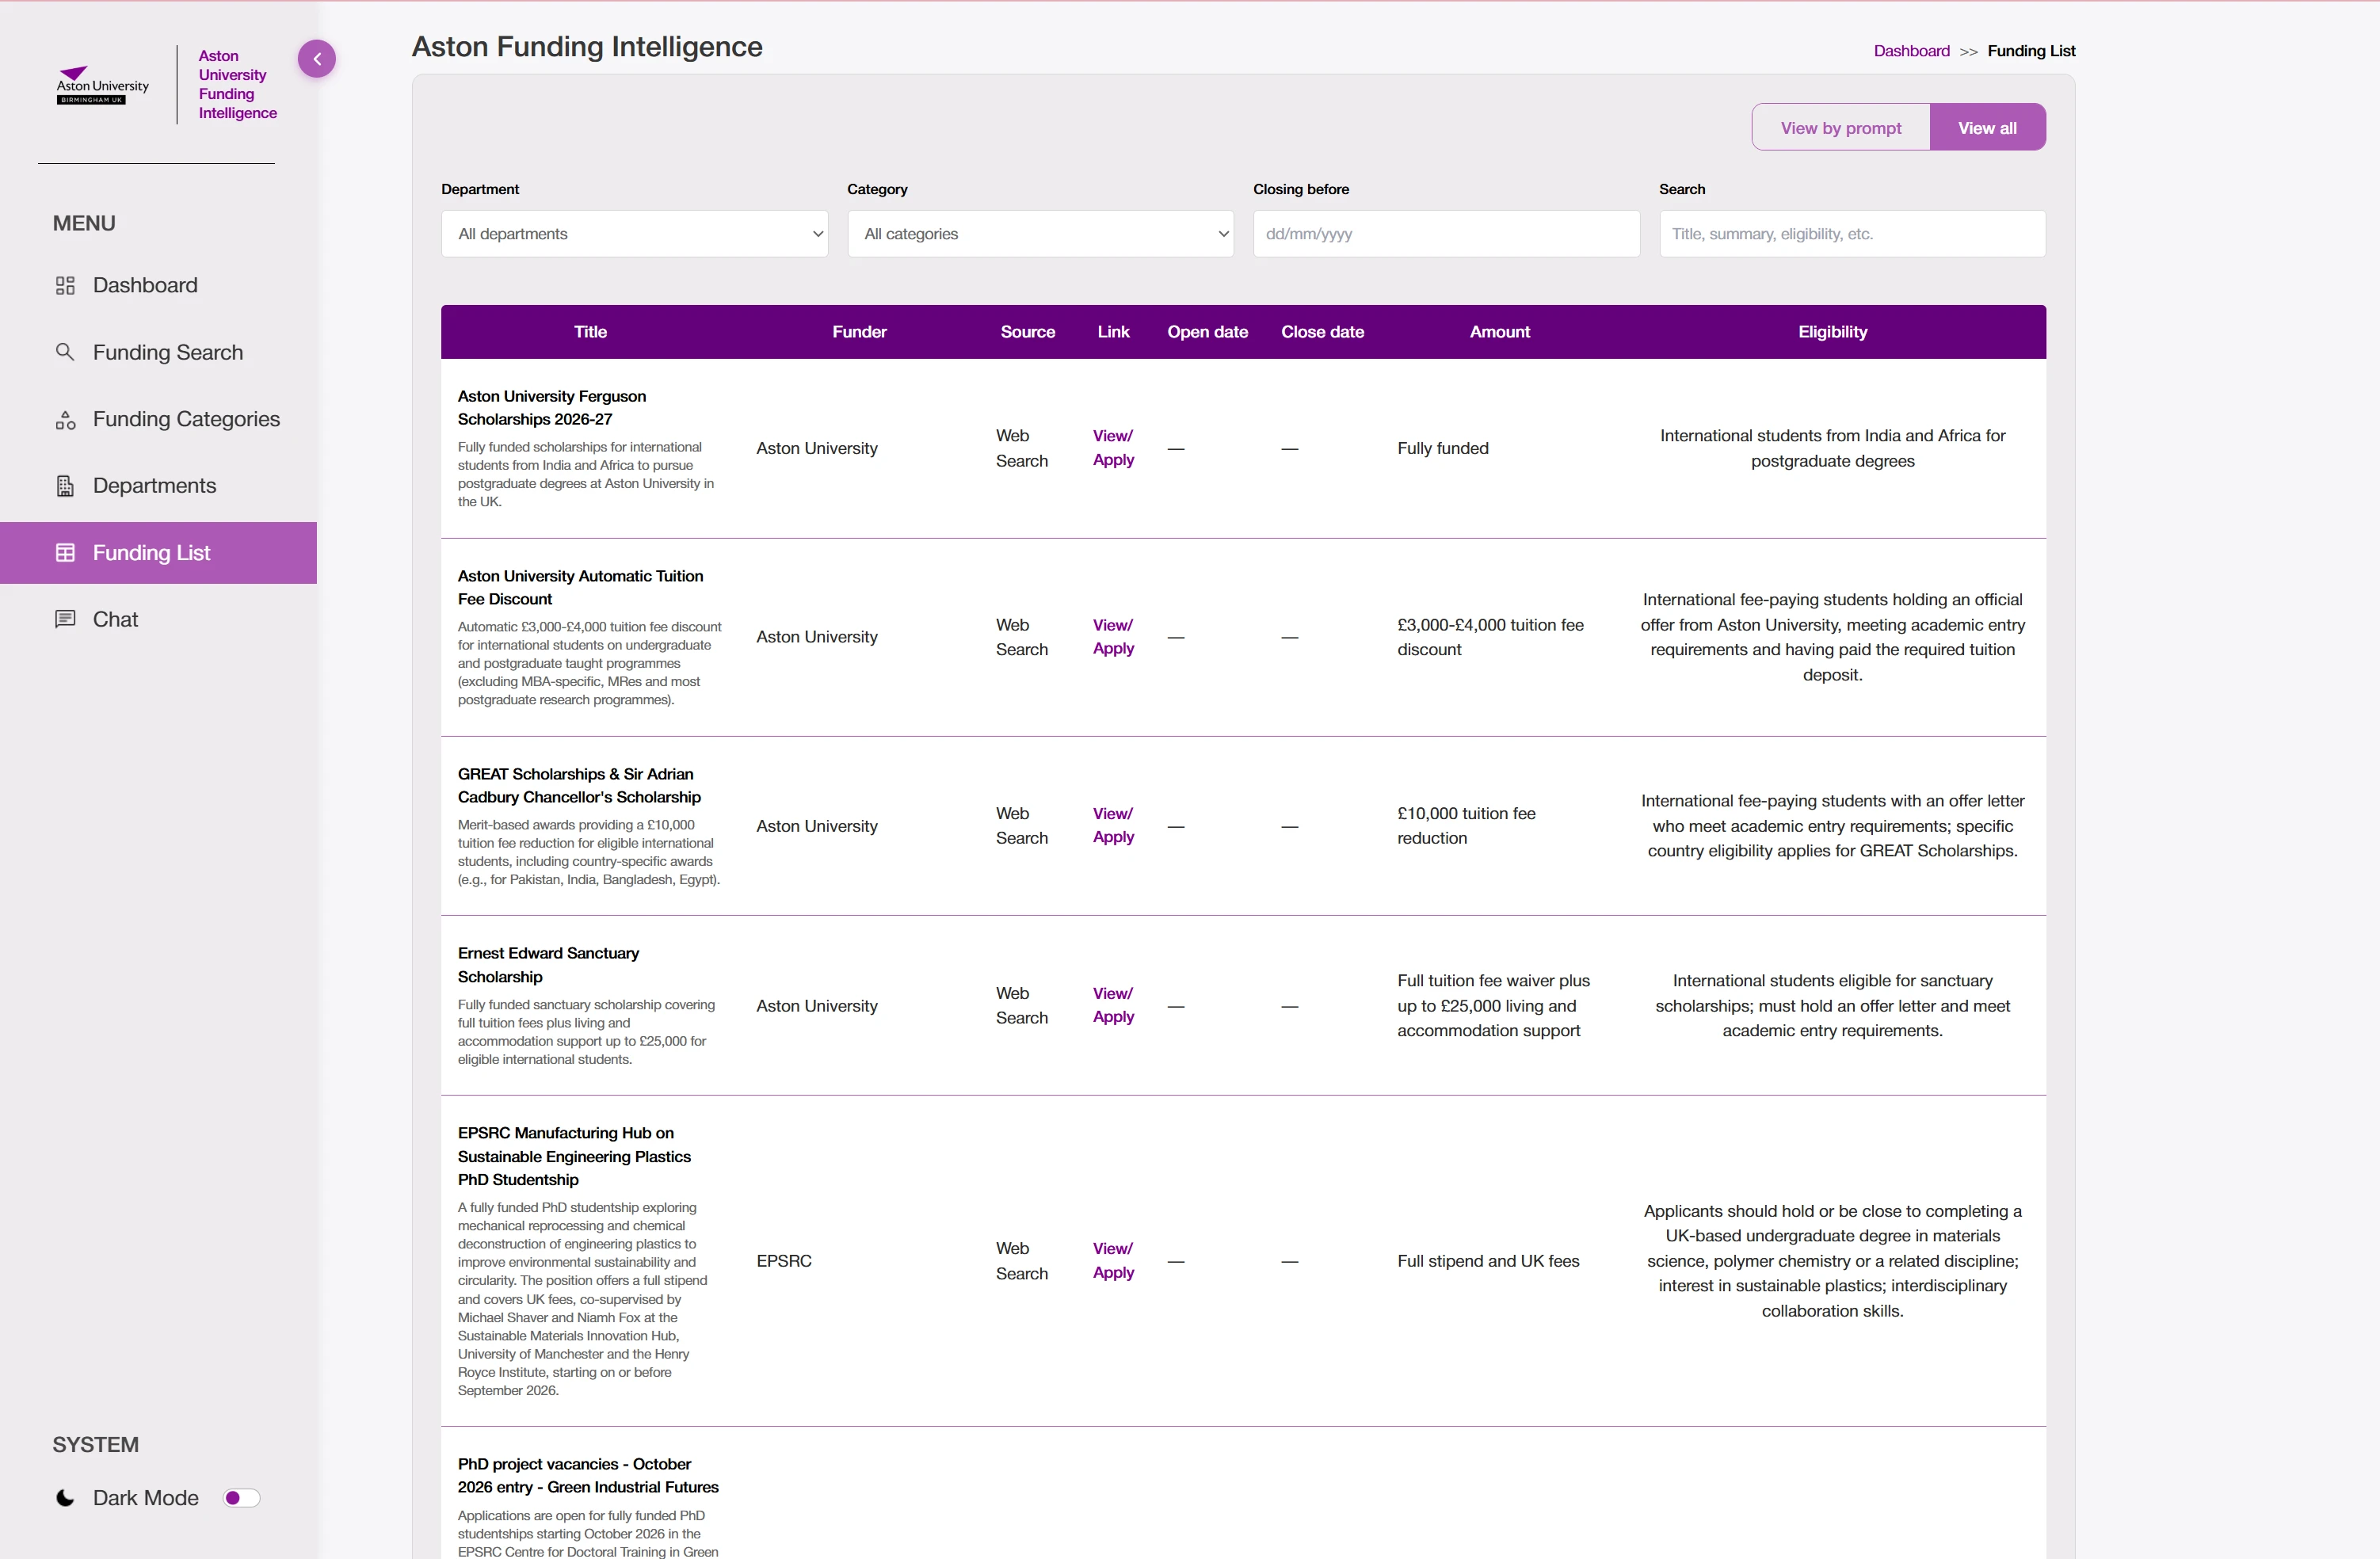
Task: Open the All categories dropdown
Action: (x=1040, y=234)
